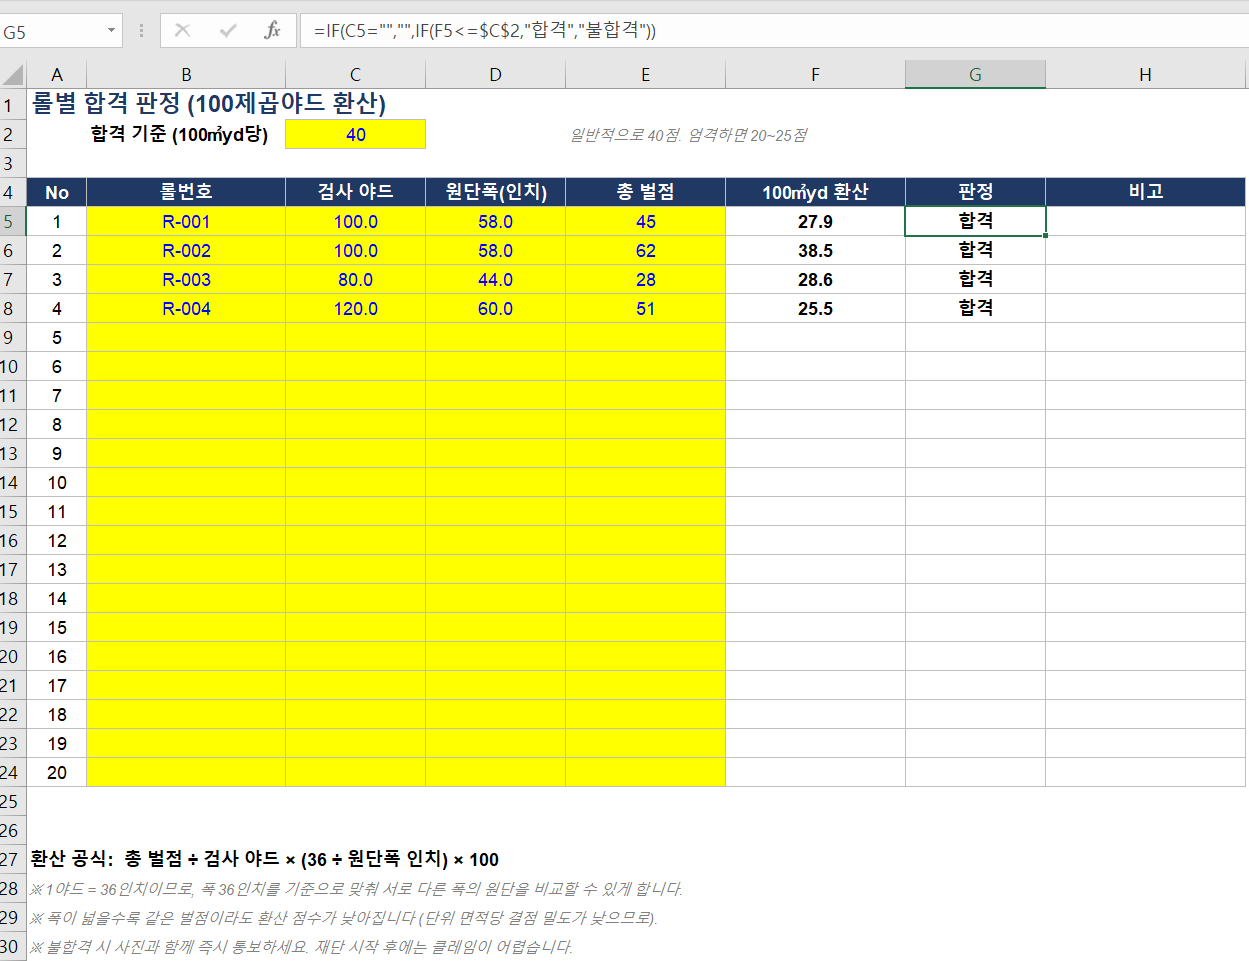Click the '총 벌점' header cell
The image size is (1249, 961).
(645, 192)
